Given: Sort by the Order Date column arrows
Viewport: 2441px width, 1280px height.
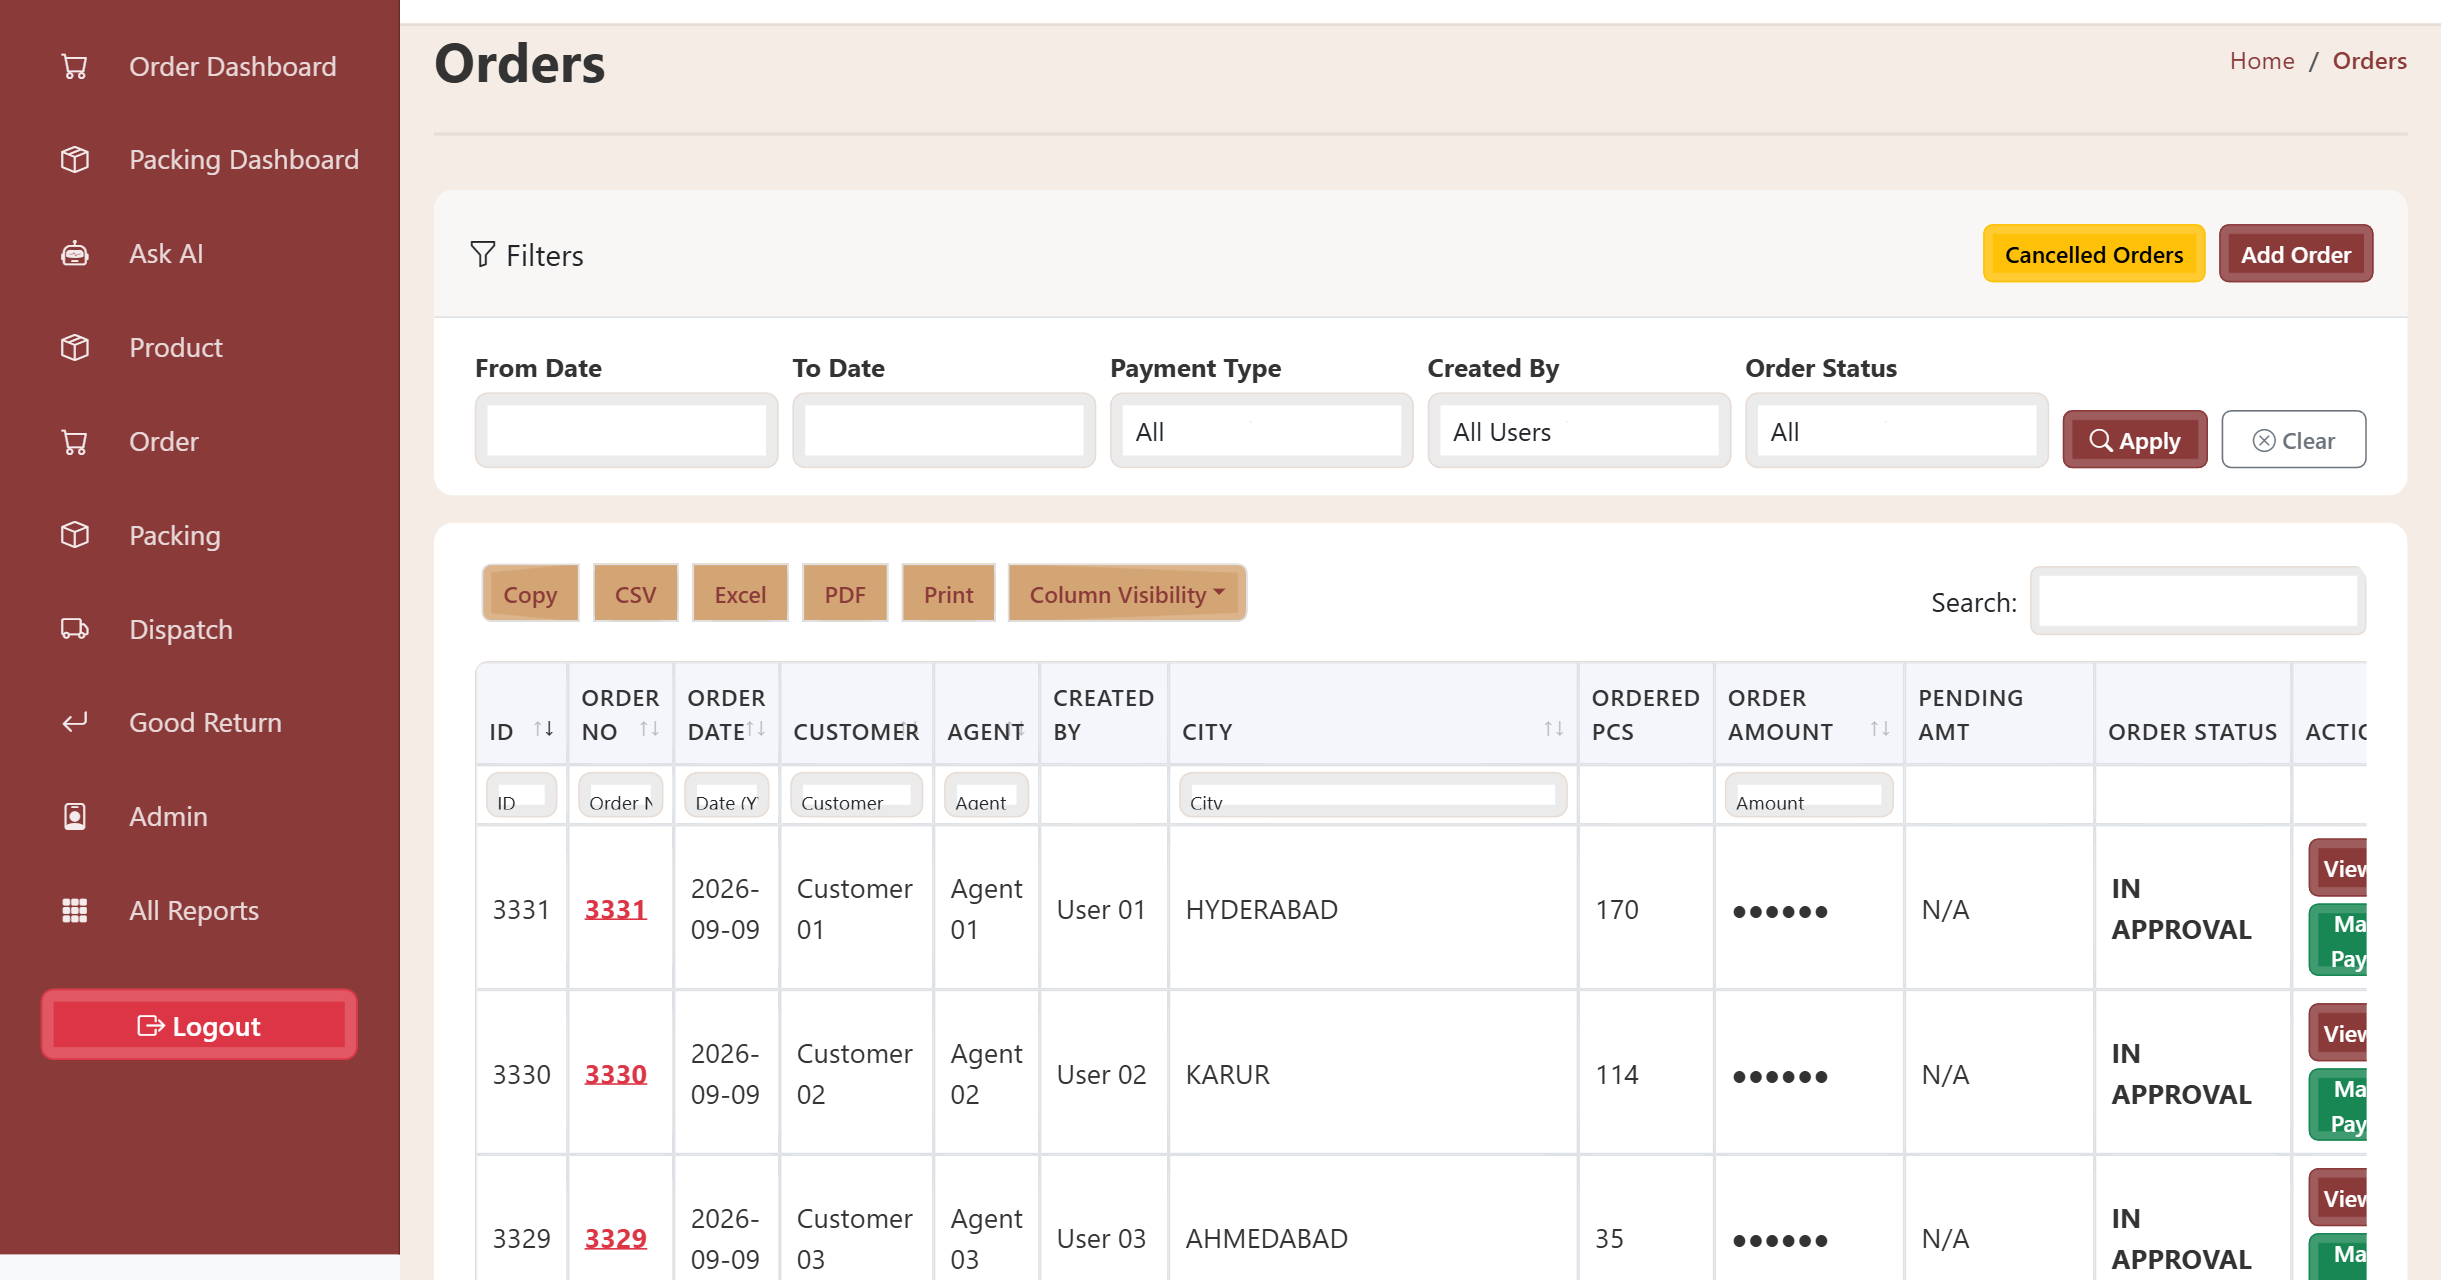Looking at the screenshot, I should 755,729.
